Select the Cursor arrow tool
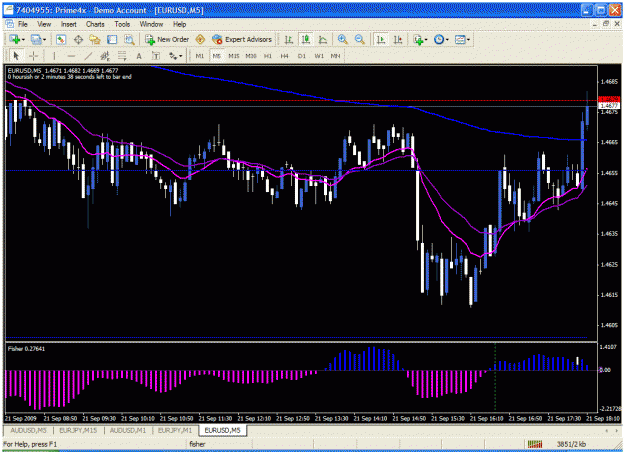Screen dimensions: 625x452 [x=16, y=56]
